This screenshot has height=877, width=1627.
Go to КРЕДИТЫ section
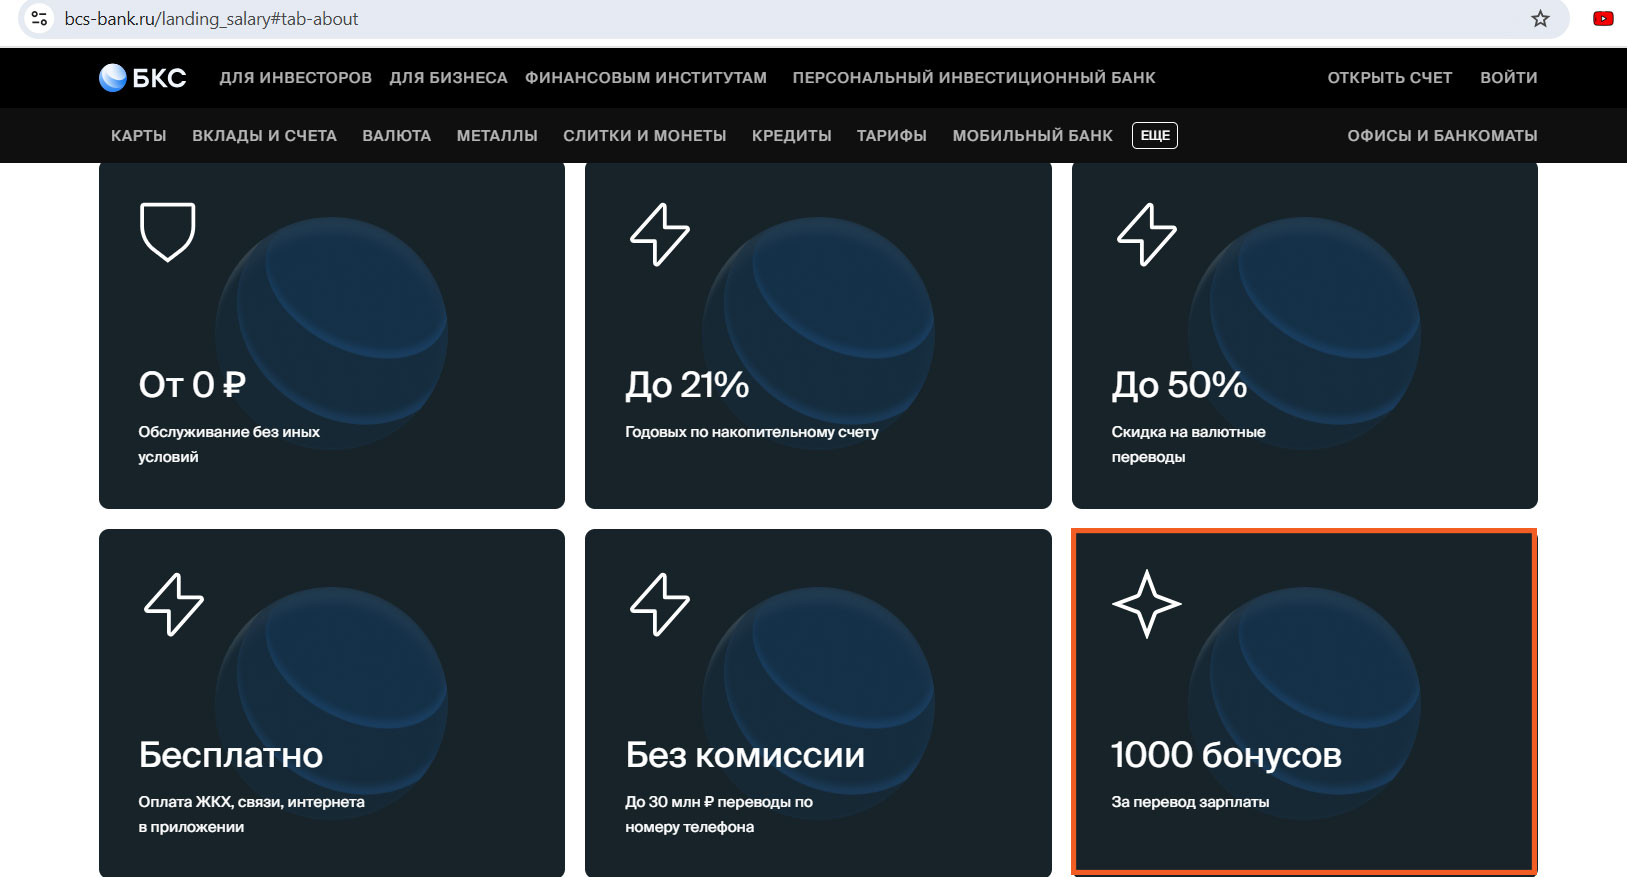[x=792, y=136]
